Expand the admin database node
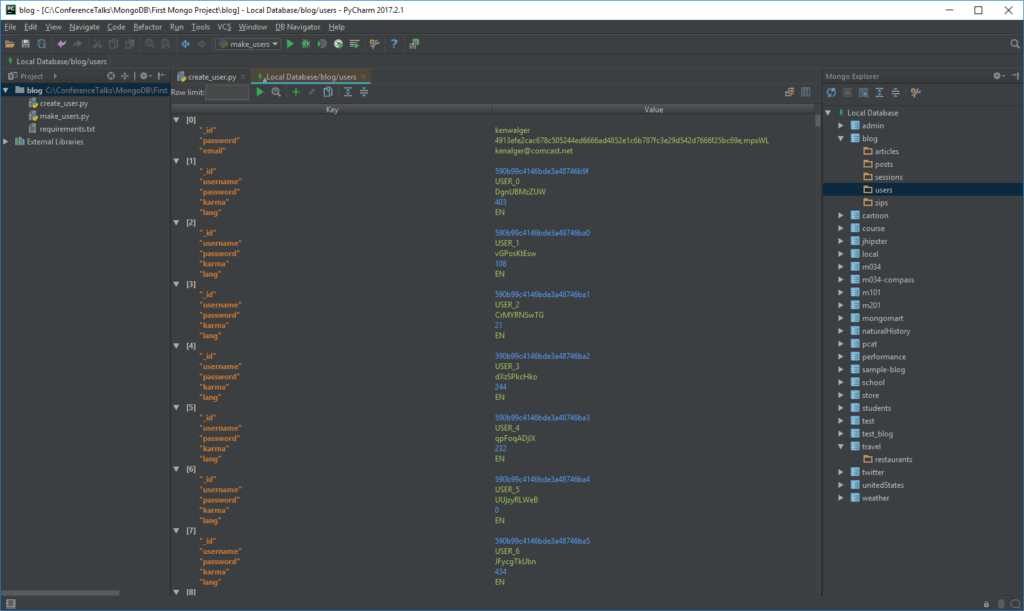The width and height of the screenshot is (1024, 611). click(x=841, y=125)
